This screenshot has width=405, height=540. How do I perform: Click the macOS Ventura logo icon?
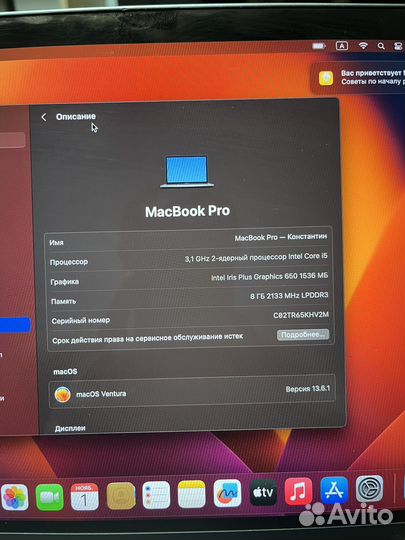[x=63, y=395]
